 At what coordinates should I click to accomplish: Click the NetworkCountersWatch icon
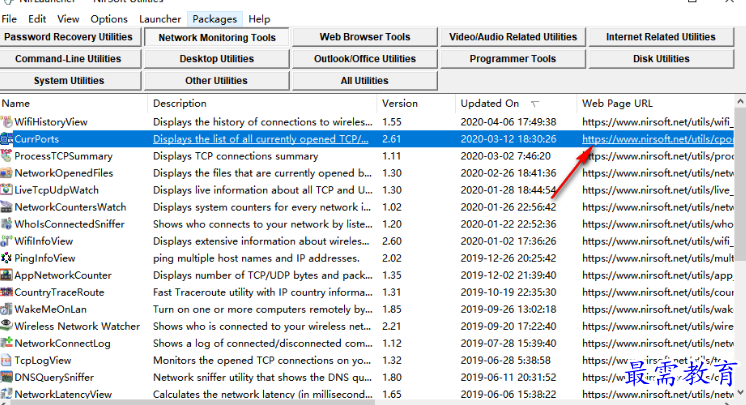pyautogui.click(x=6, y=207)
